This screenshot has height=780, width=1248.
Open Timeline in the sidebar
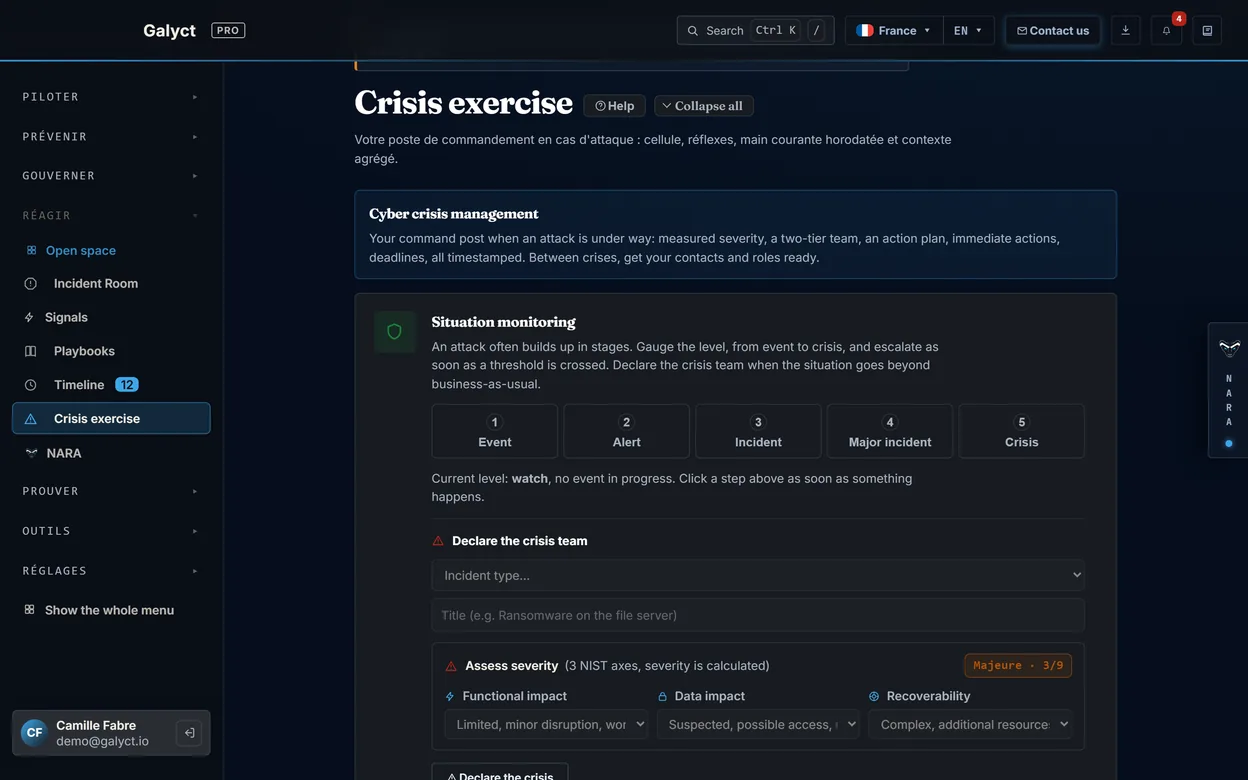(x=111, y=385)
